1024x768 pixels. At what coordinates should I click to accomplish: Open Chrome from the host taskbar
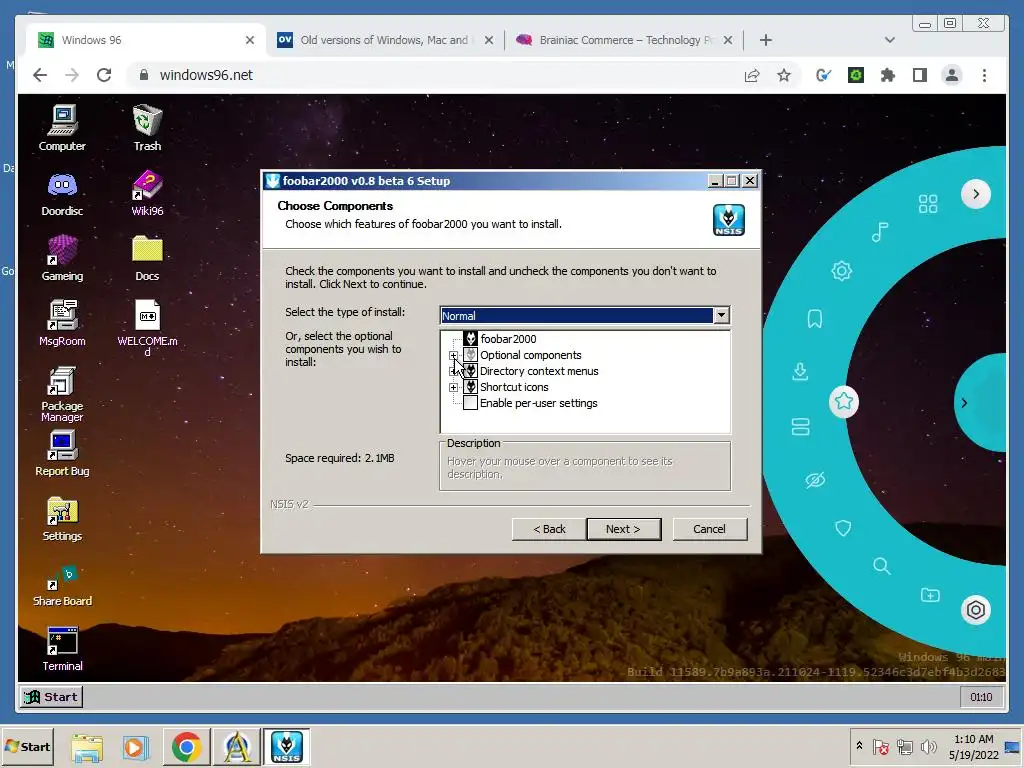tap(187, 746)
